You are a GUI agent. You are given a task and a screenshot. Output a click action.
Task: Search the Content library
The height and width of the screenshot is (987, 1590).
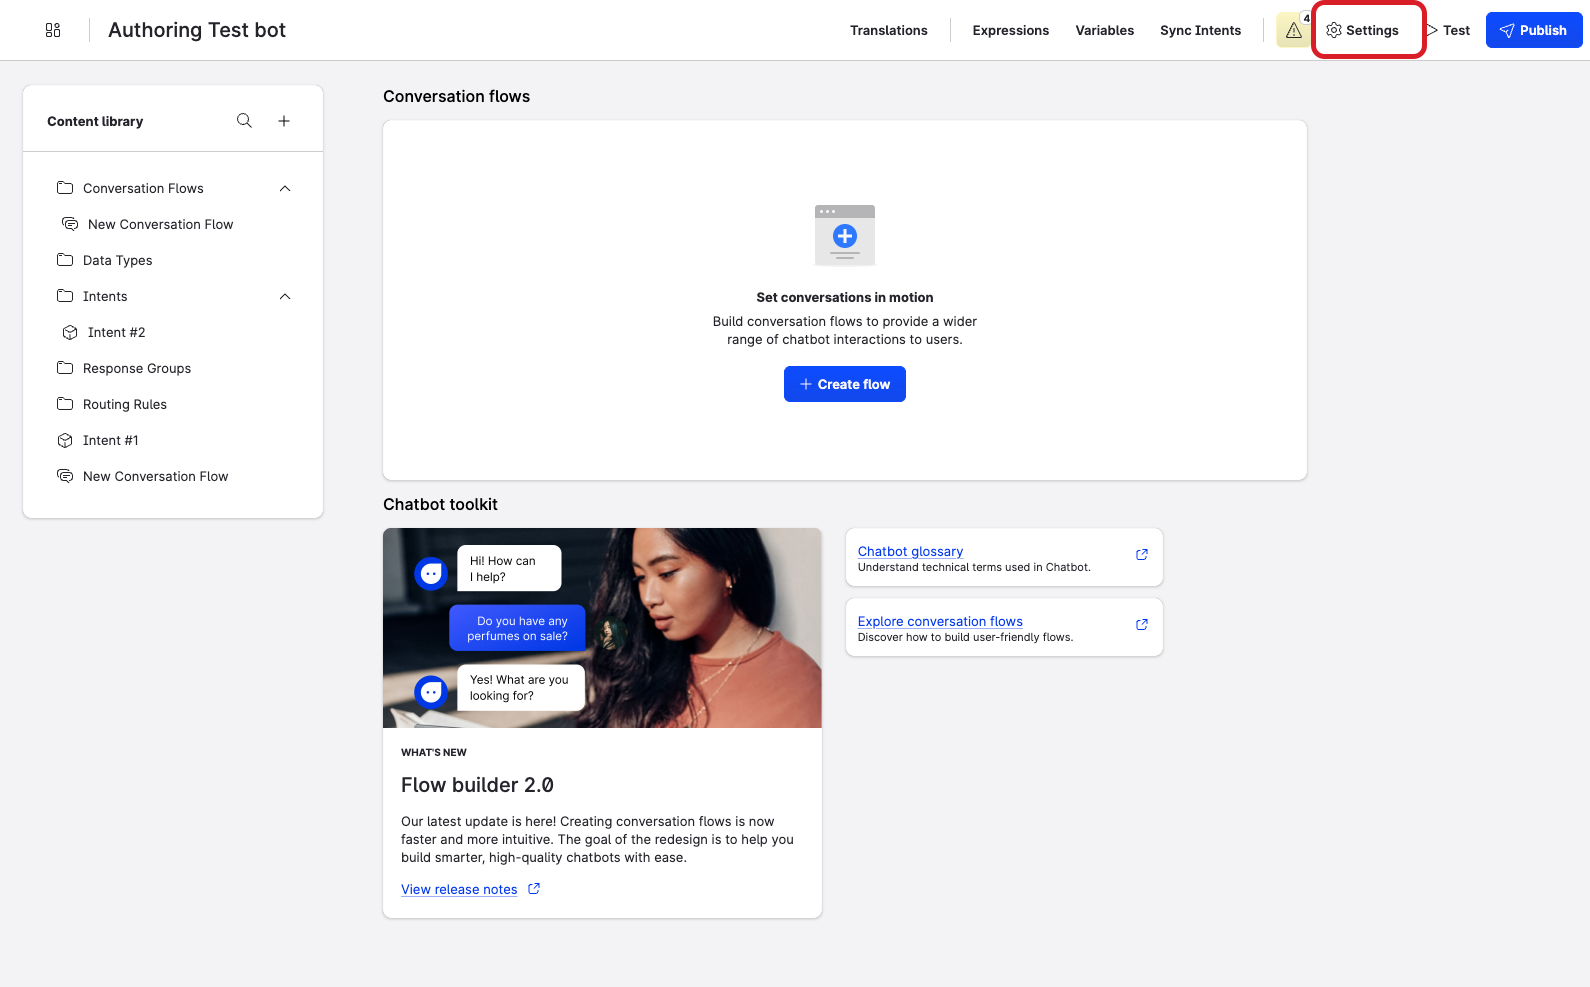pyautogui.click(x=244, y=121)
